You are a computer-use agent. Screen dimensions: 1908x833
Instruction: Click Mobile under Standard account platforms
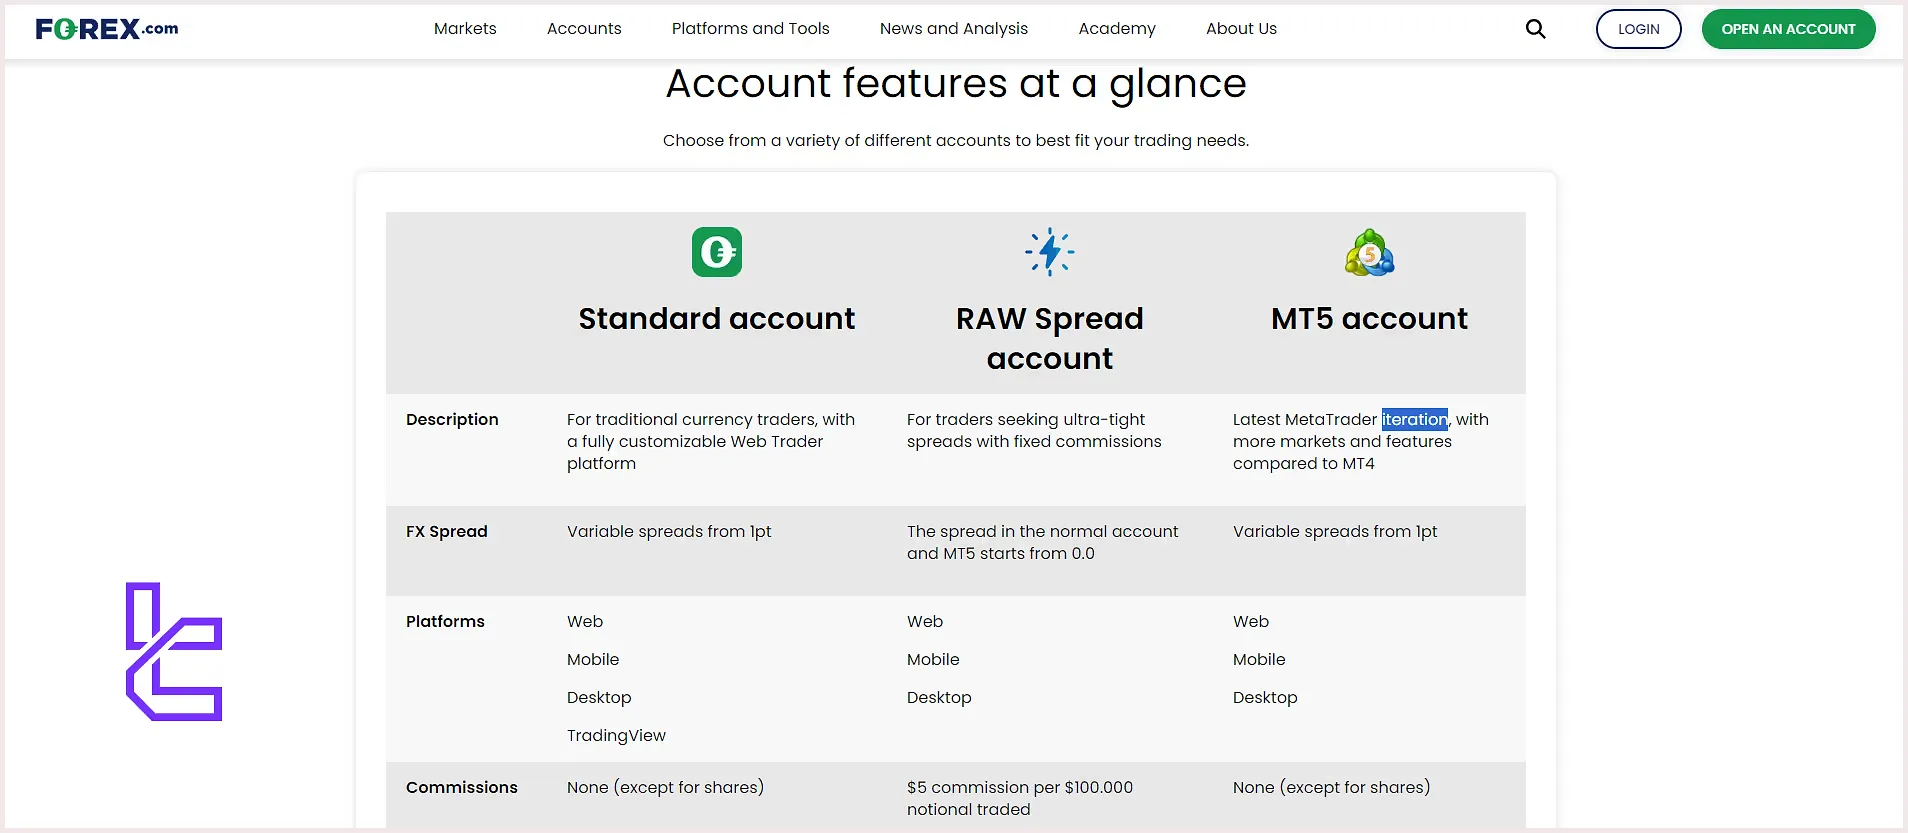tap(593, 660)
